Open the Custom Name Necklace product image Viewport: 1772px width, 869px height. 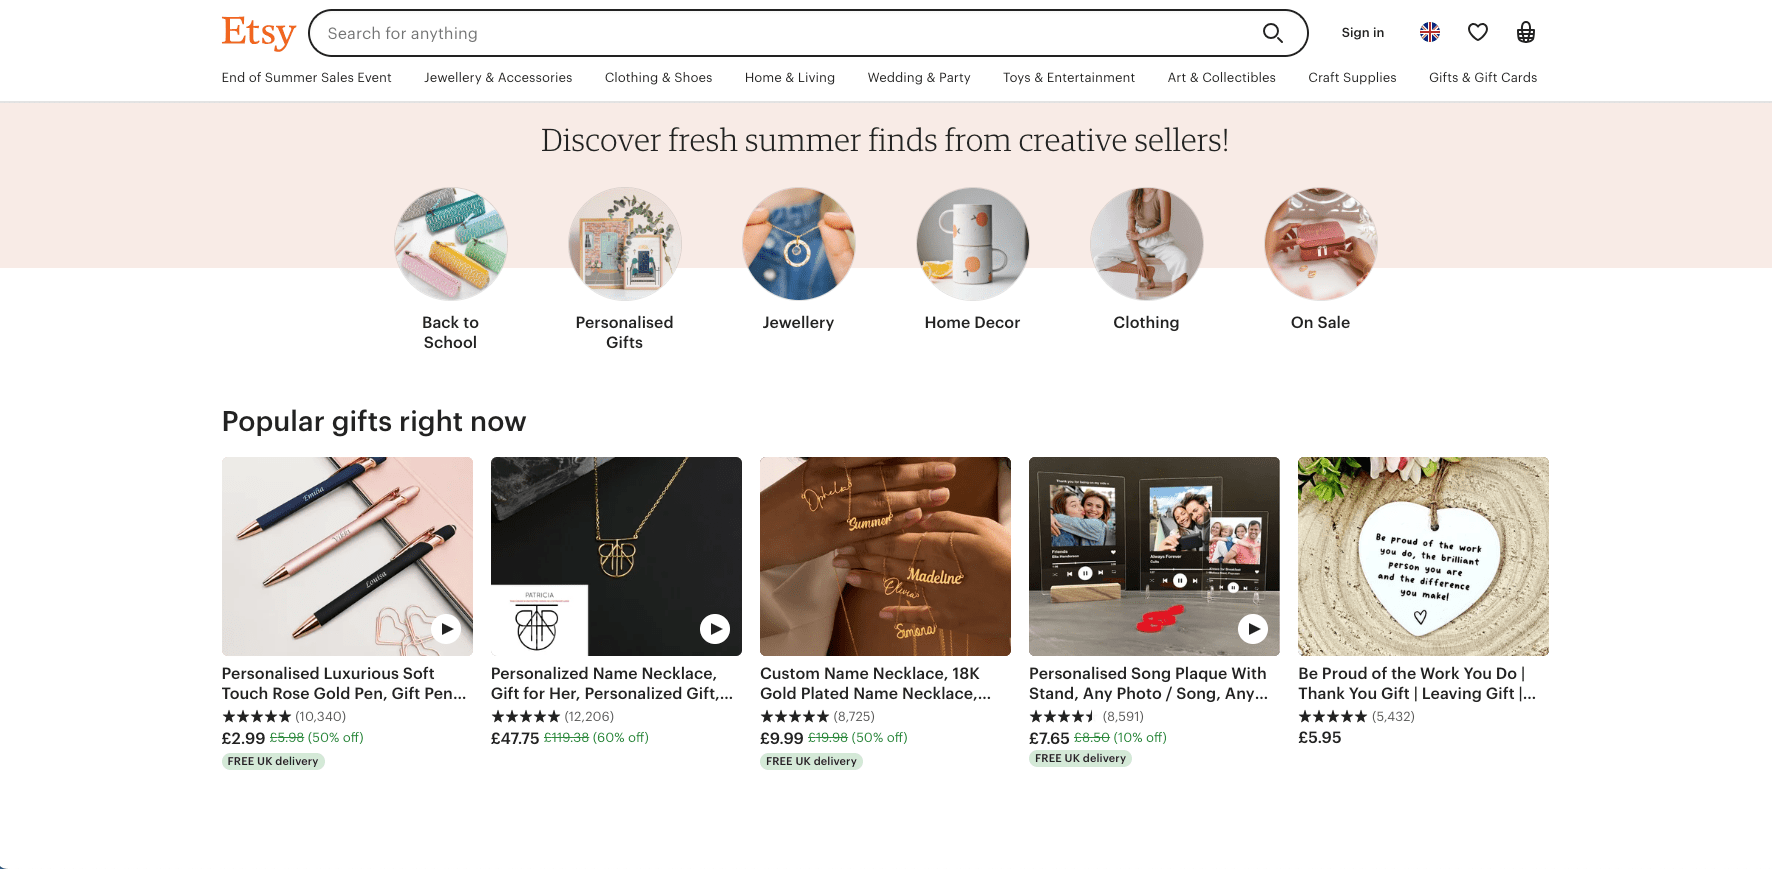(885, 556)
